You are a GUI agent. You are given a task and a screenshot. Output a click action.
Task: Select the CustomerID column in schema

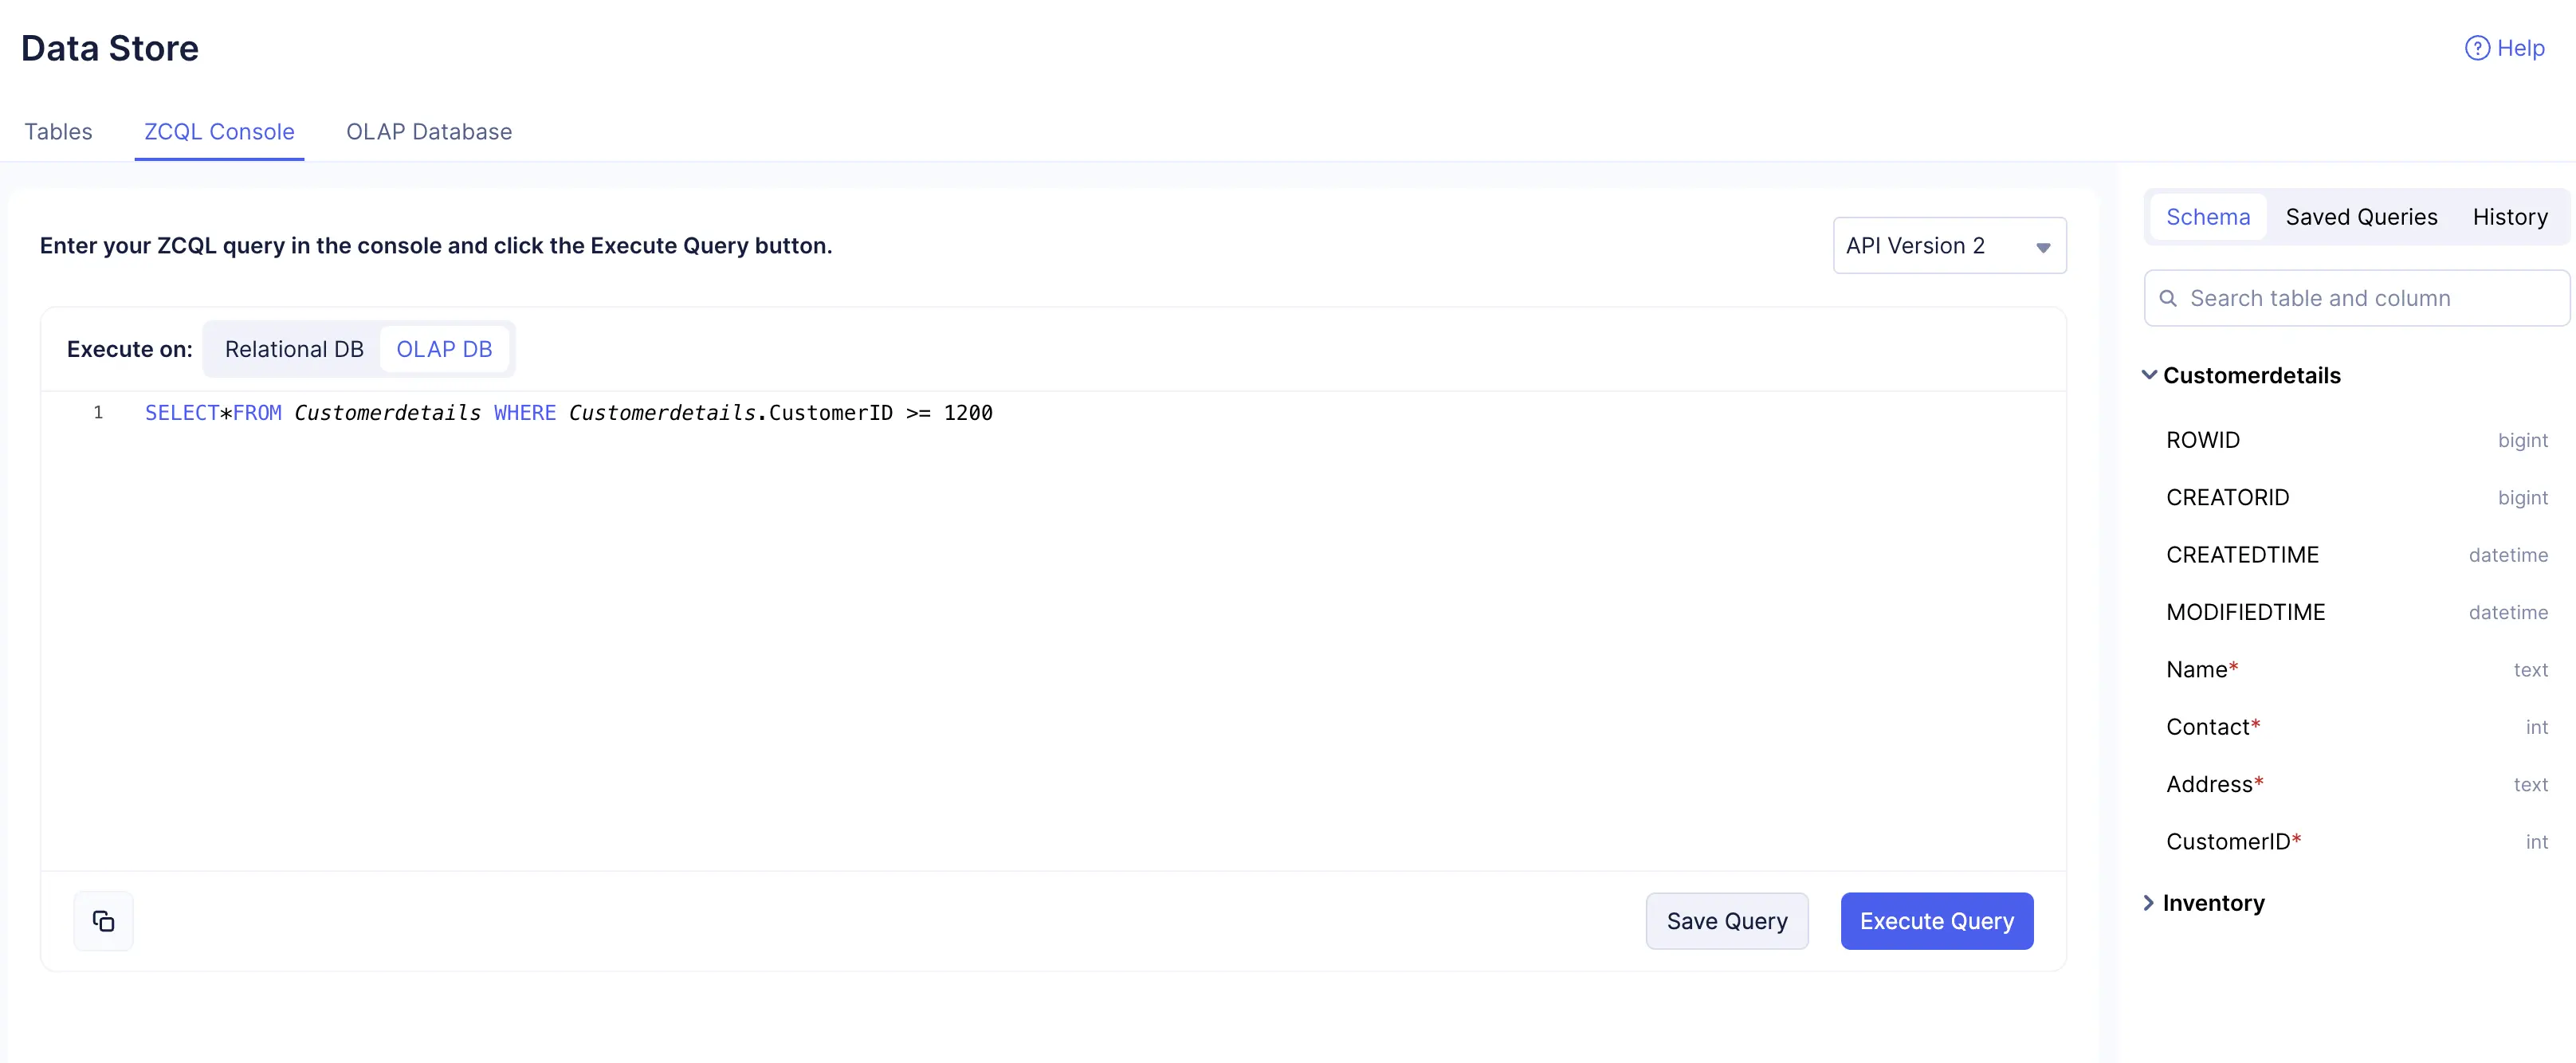click(2227, 842)
